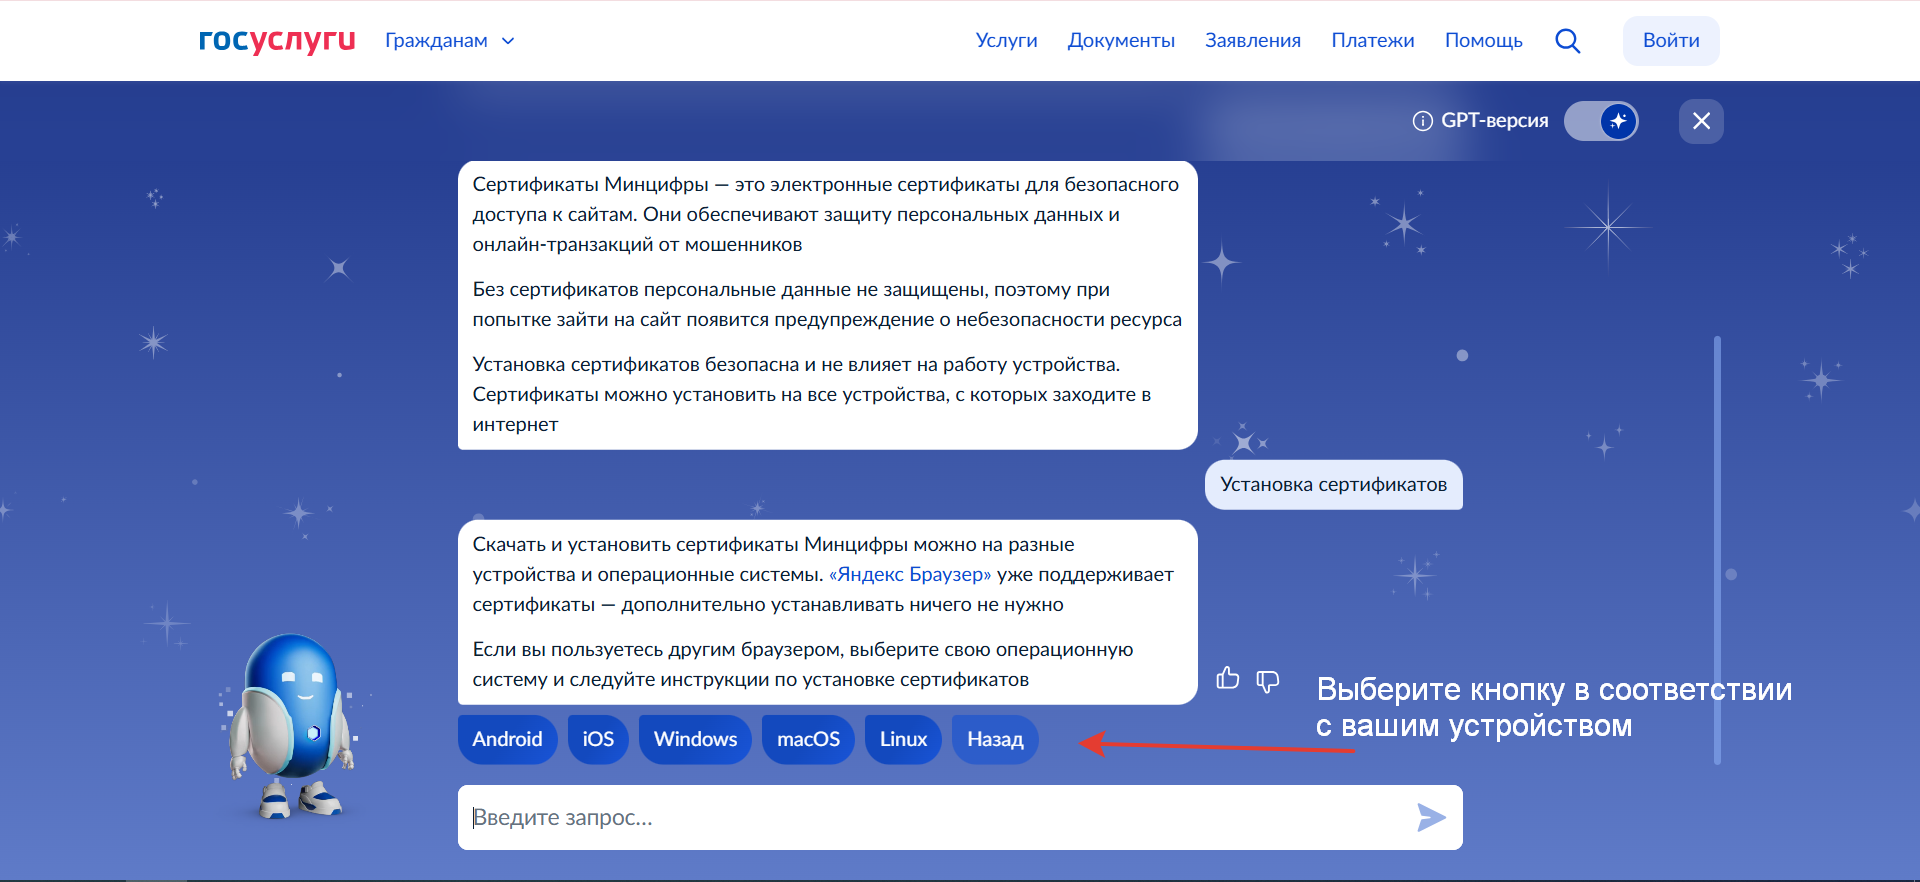The image size is (1920, 882).
Task: Click the thumbs down feedback icon
Action: pos(1267,681)
